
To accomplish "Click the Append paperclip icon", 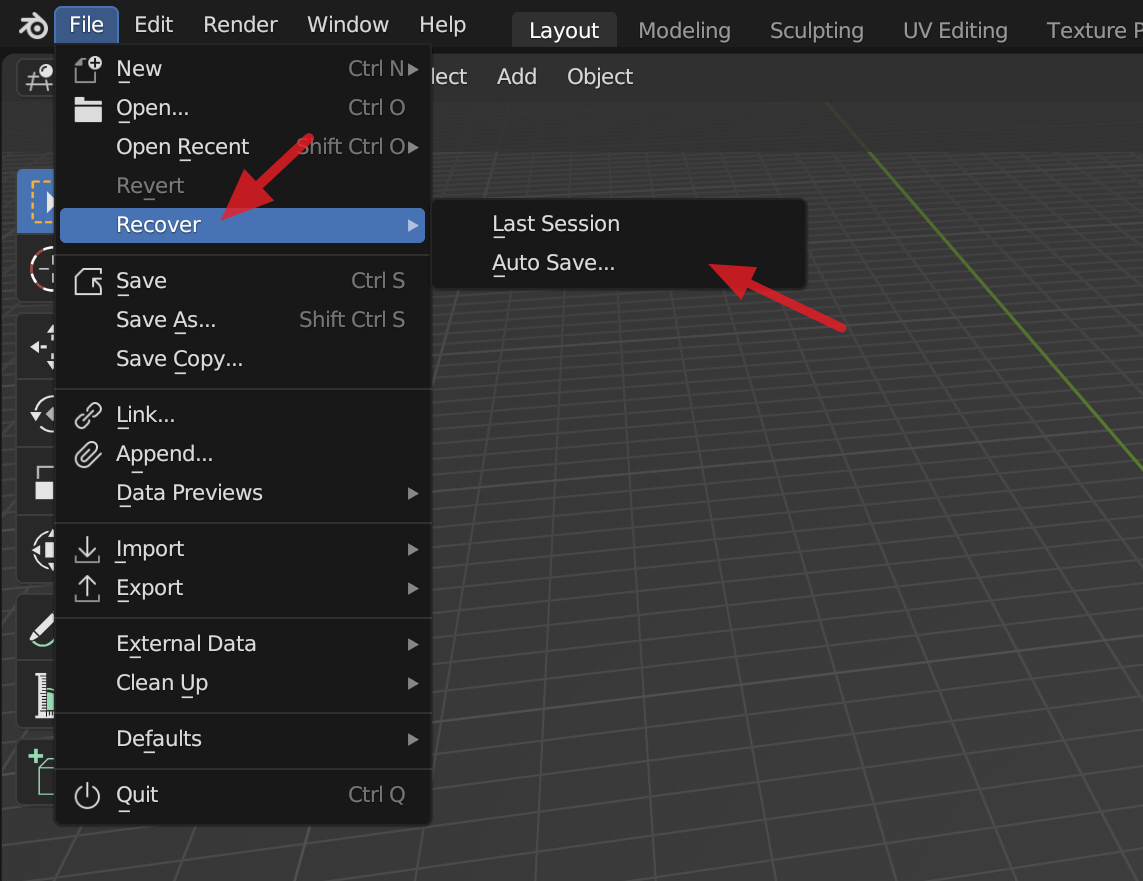I will click(x=87, y=454).
